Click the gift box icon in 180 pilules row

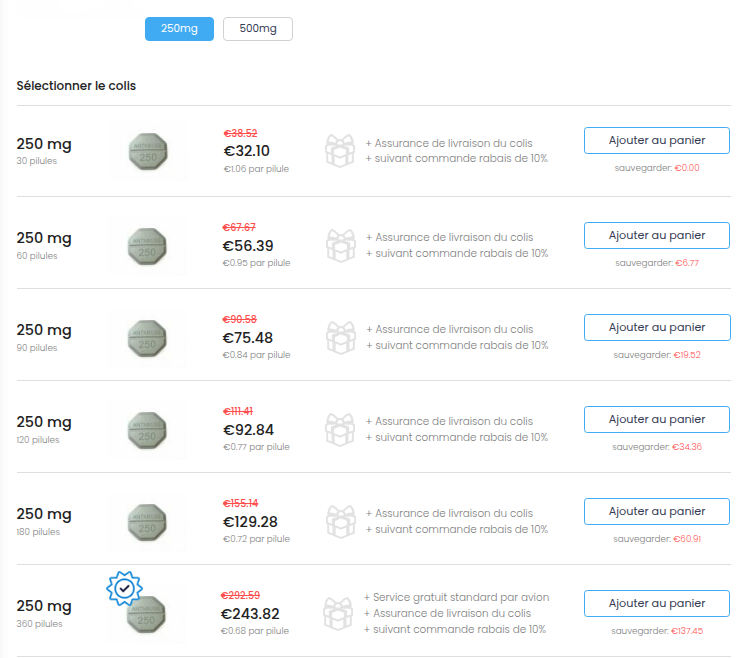pos(340,520)
